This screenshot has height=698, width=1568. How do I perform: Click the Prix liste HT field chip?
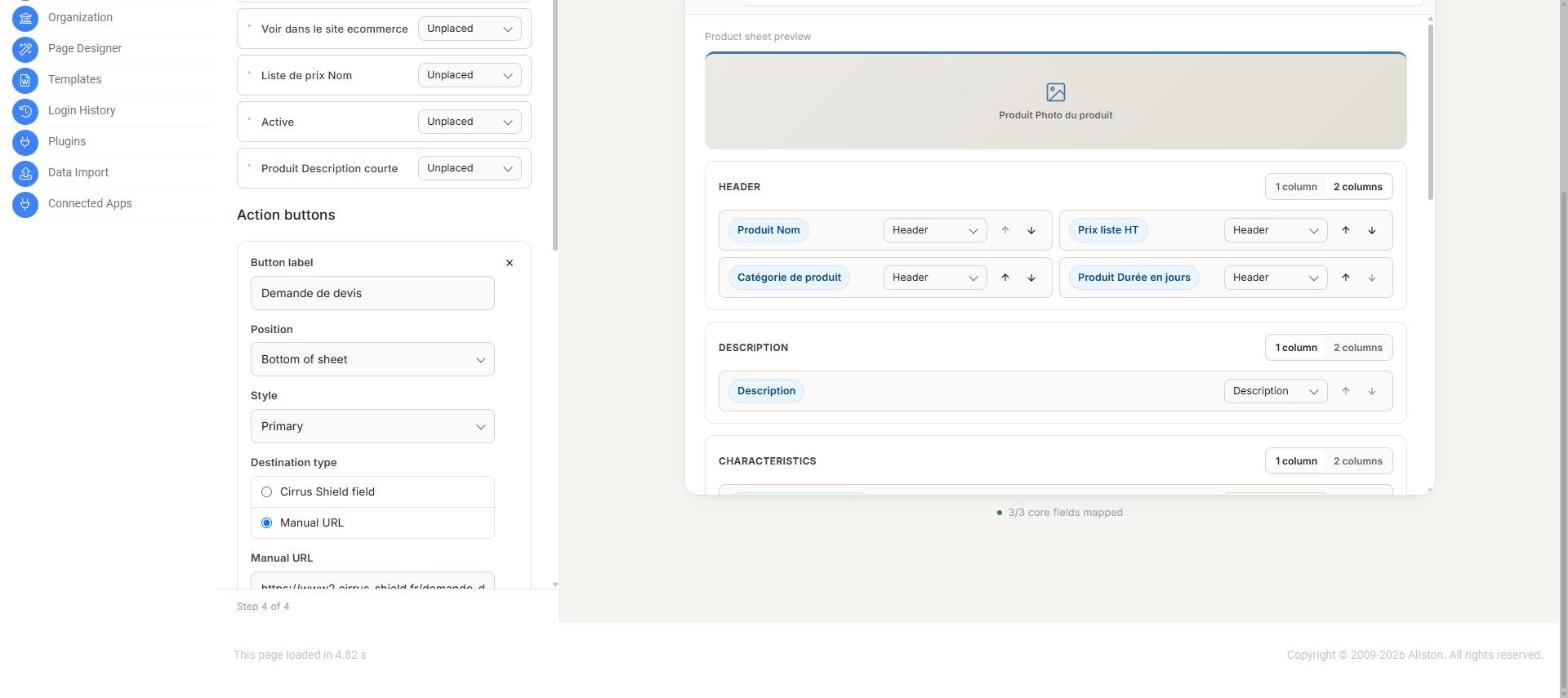click(x=1108, y=230)
